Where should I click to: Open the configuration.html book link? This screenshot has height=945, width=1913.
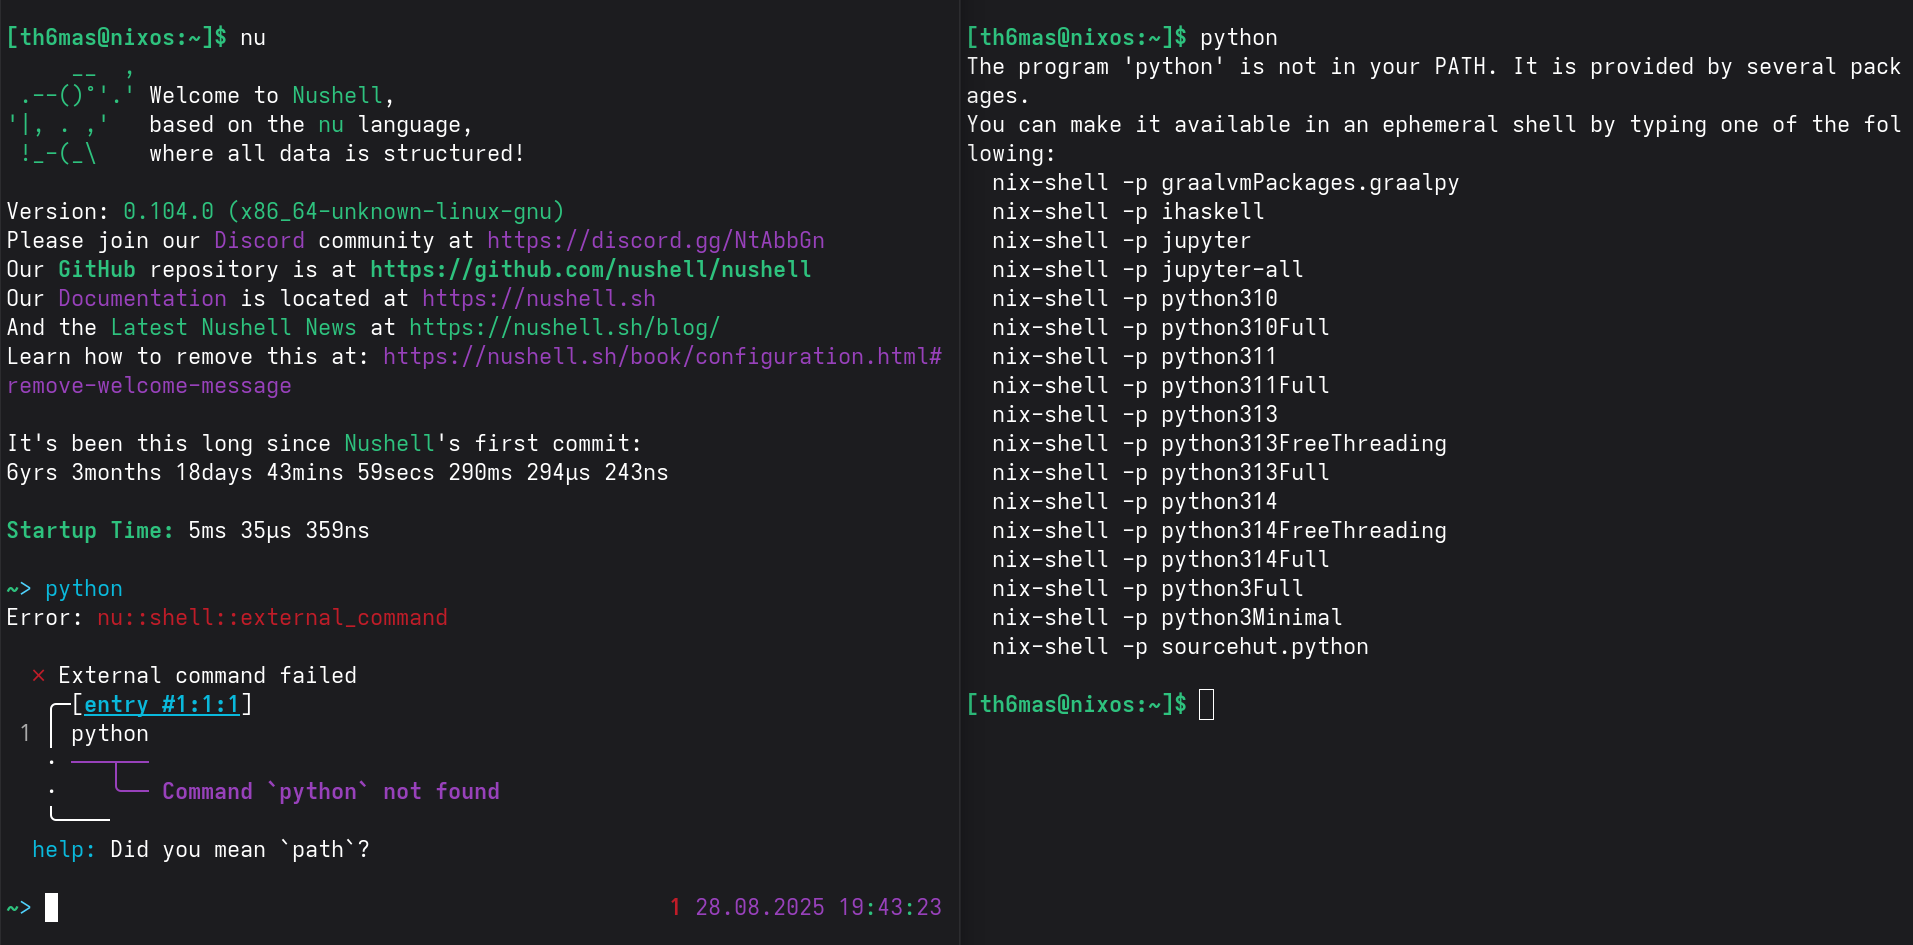661,357
